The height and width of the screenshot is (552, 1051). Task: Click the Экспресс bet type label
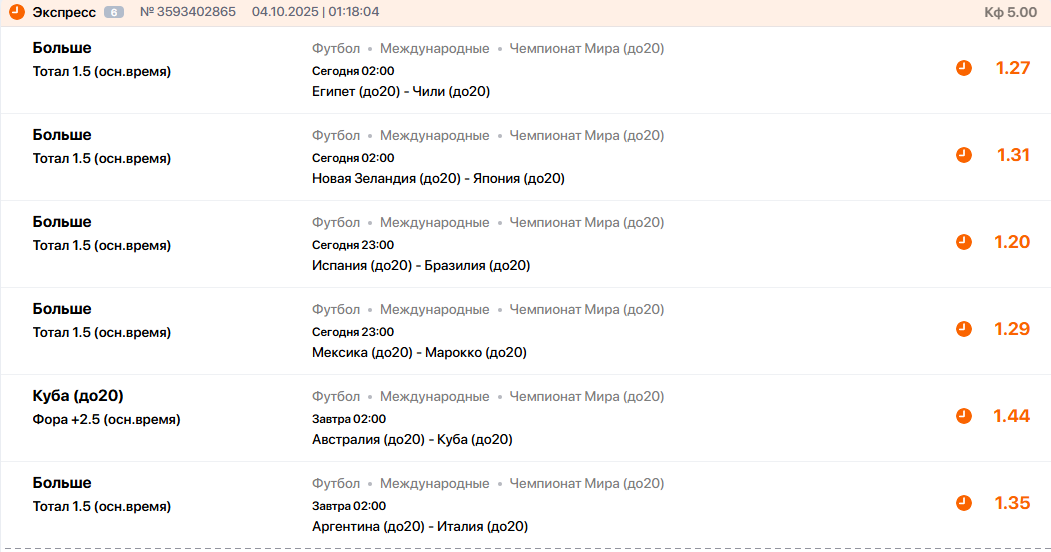[64, 12]
